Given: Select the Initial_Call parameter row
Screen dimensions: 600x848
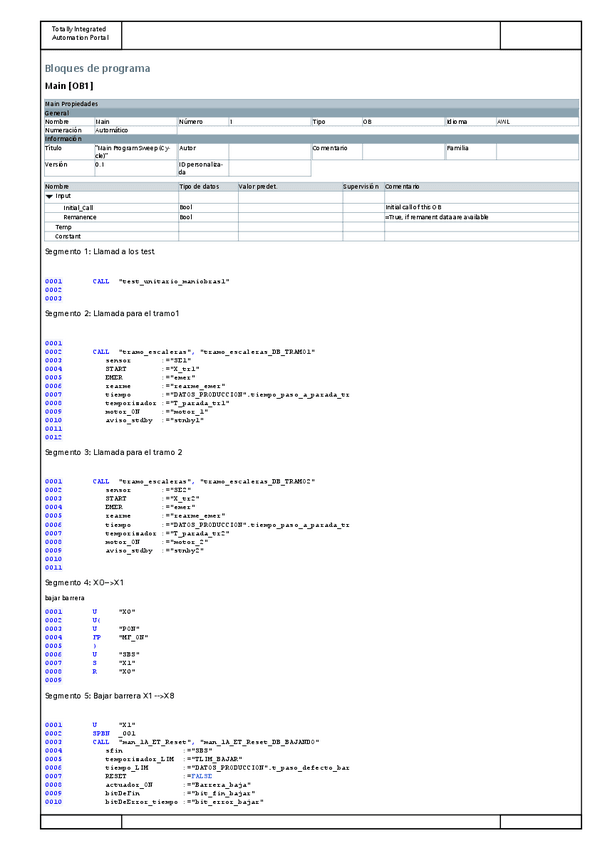Looking at the screenshot, I should [x=79, y=207].
